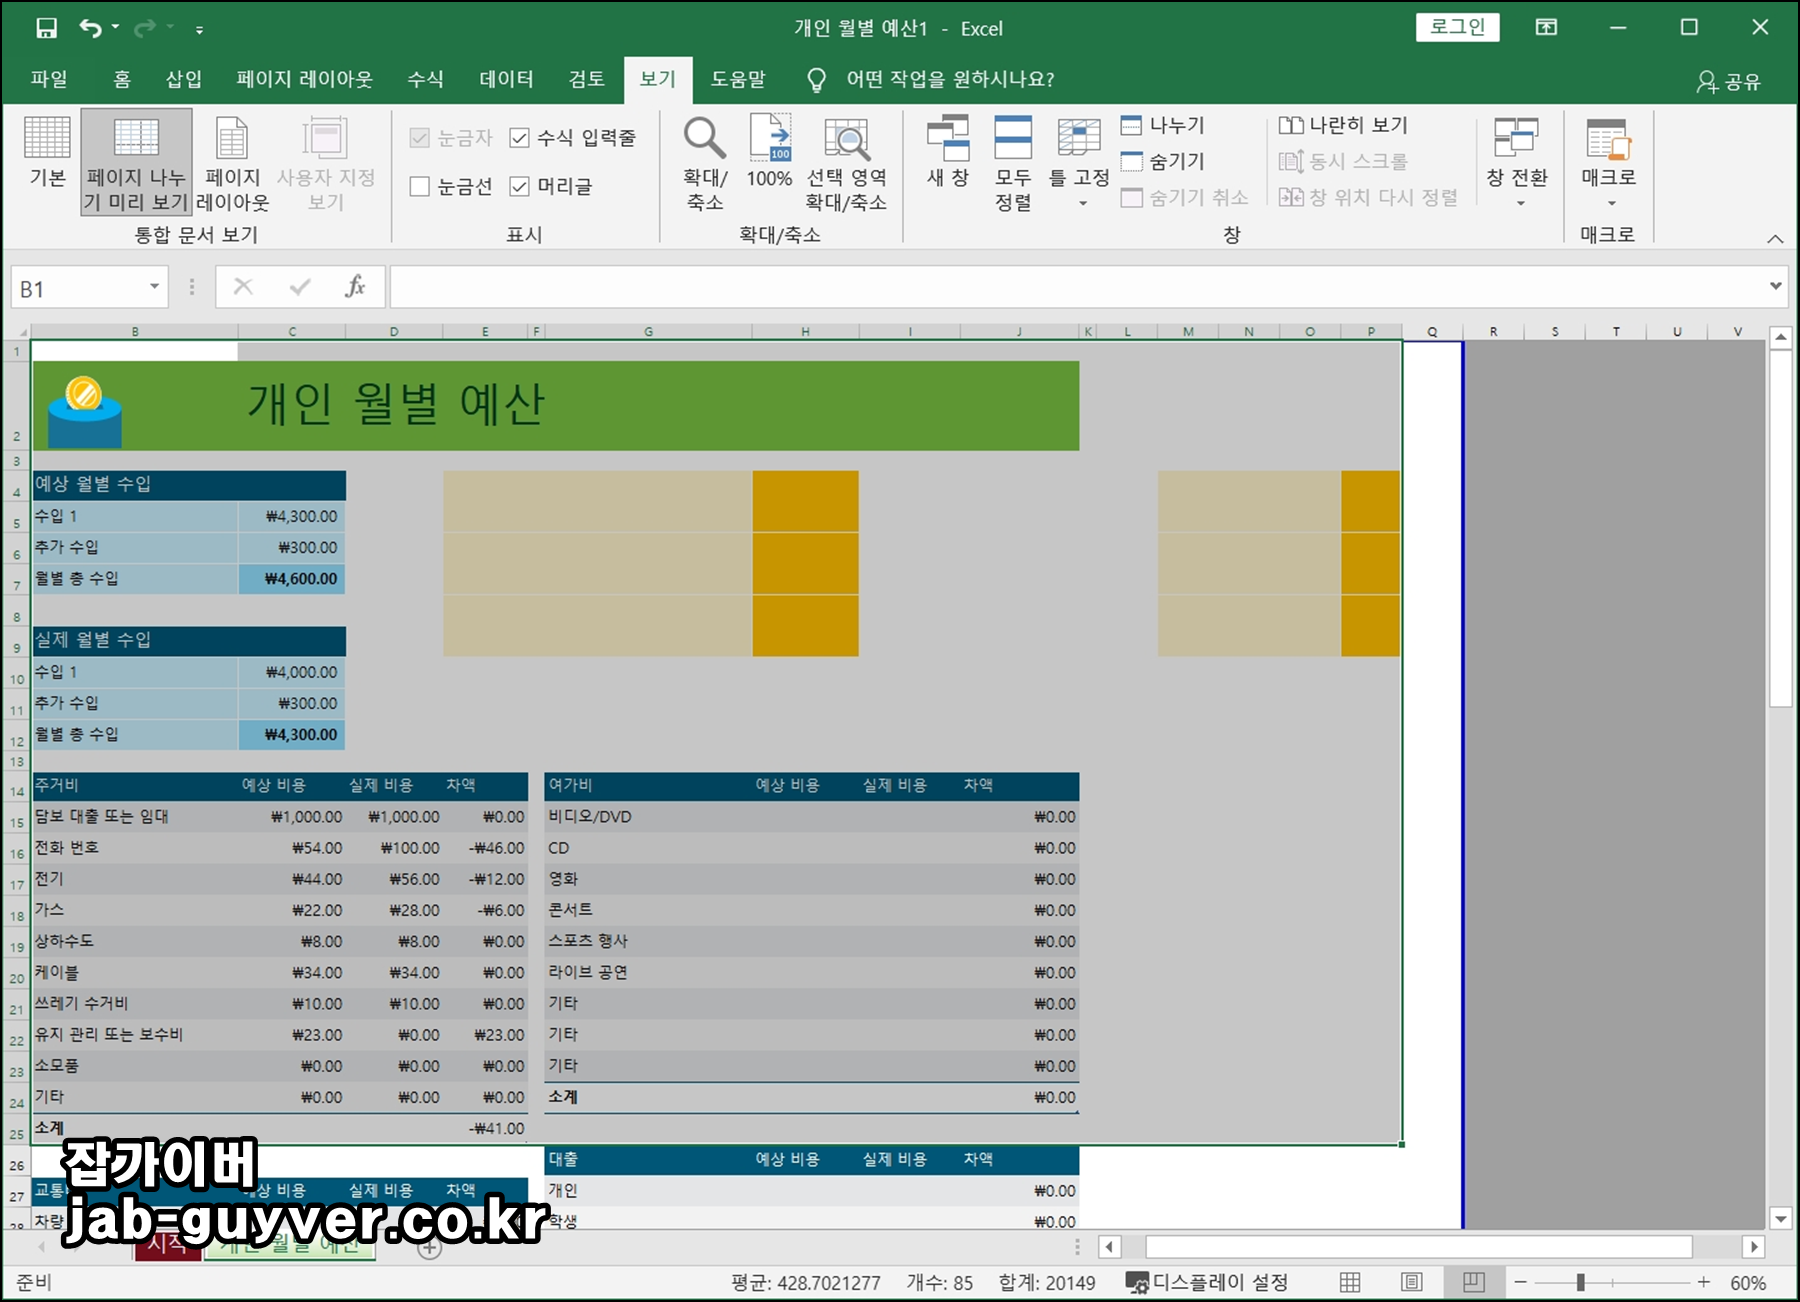Expand the formula bar
Screen dimensions: 1800x1302
(x=1775, y=286)
